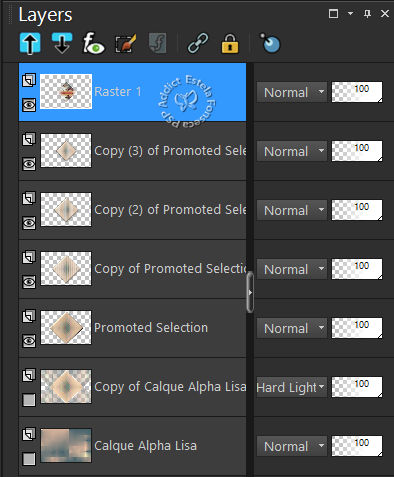Click the blue sphere icon in toolbar

(x=270, y=43)
